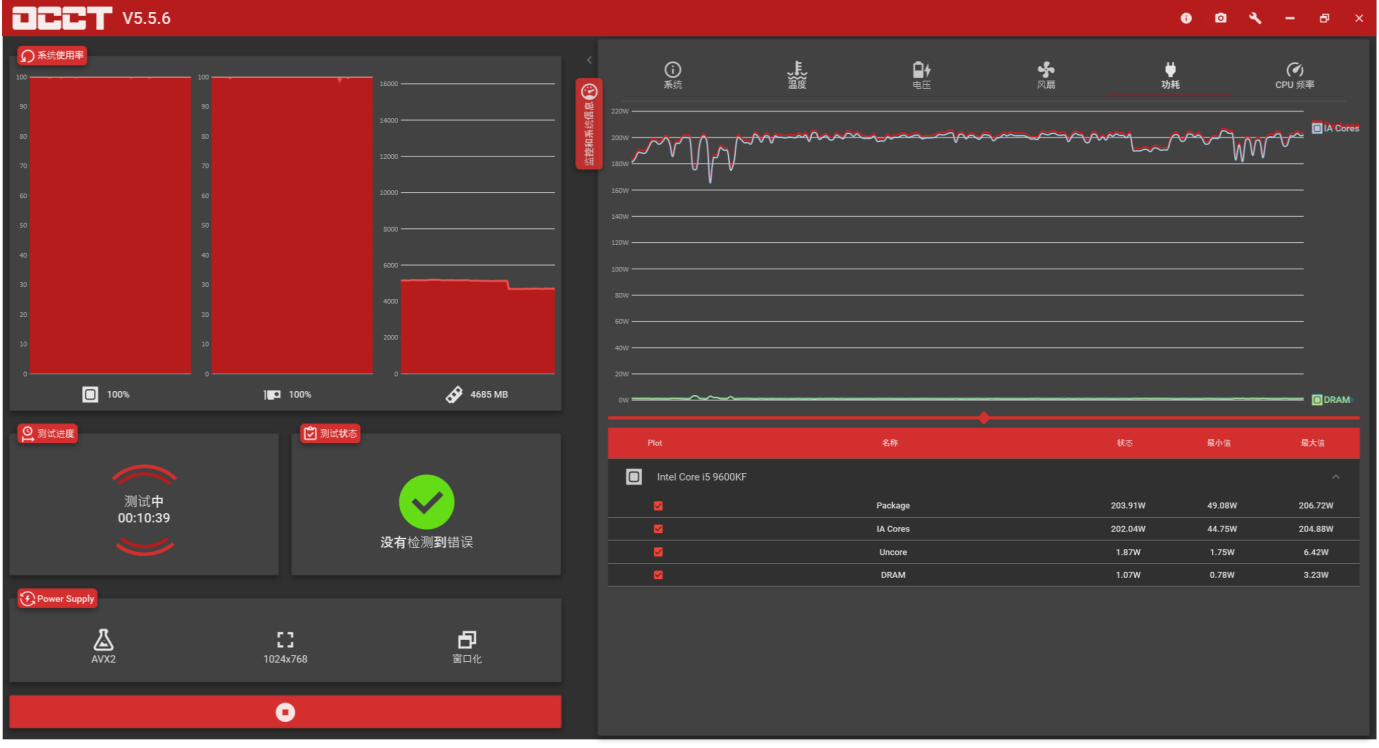The width and height of the screenshot is (1379, 748).
Task: Click the CPU usage icon showing 100%
Action: tap(90, 394)
